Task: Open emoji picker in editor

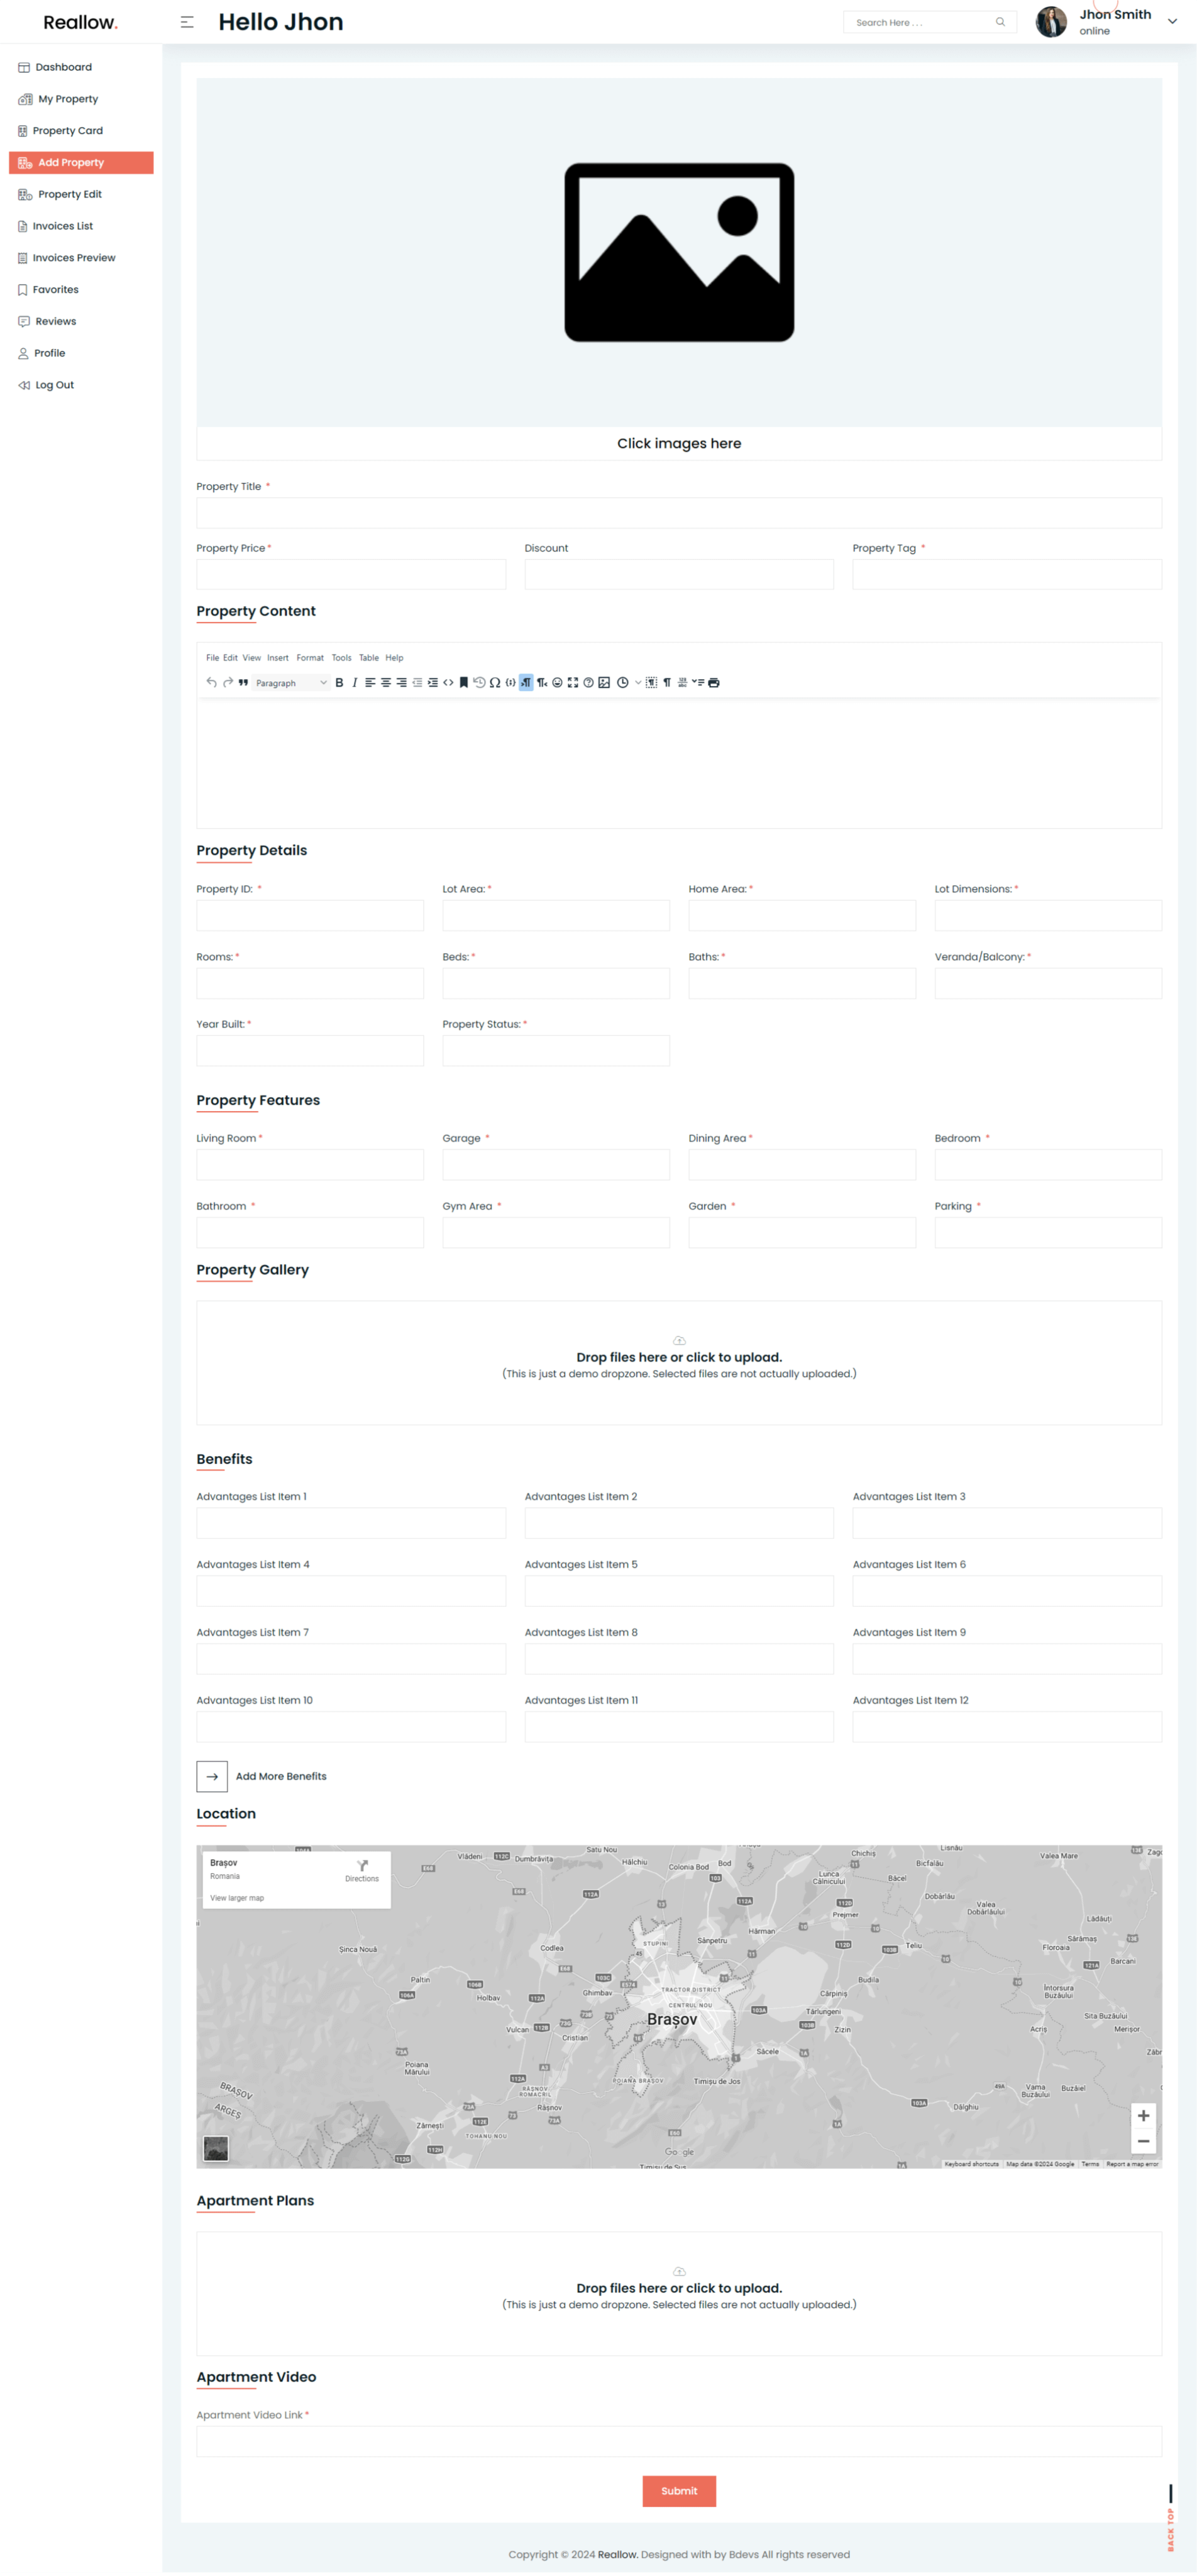Action: (557, 682)
